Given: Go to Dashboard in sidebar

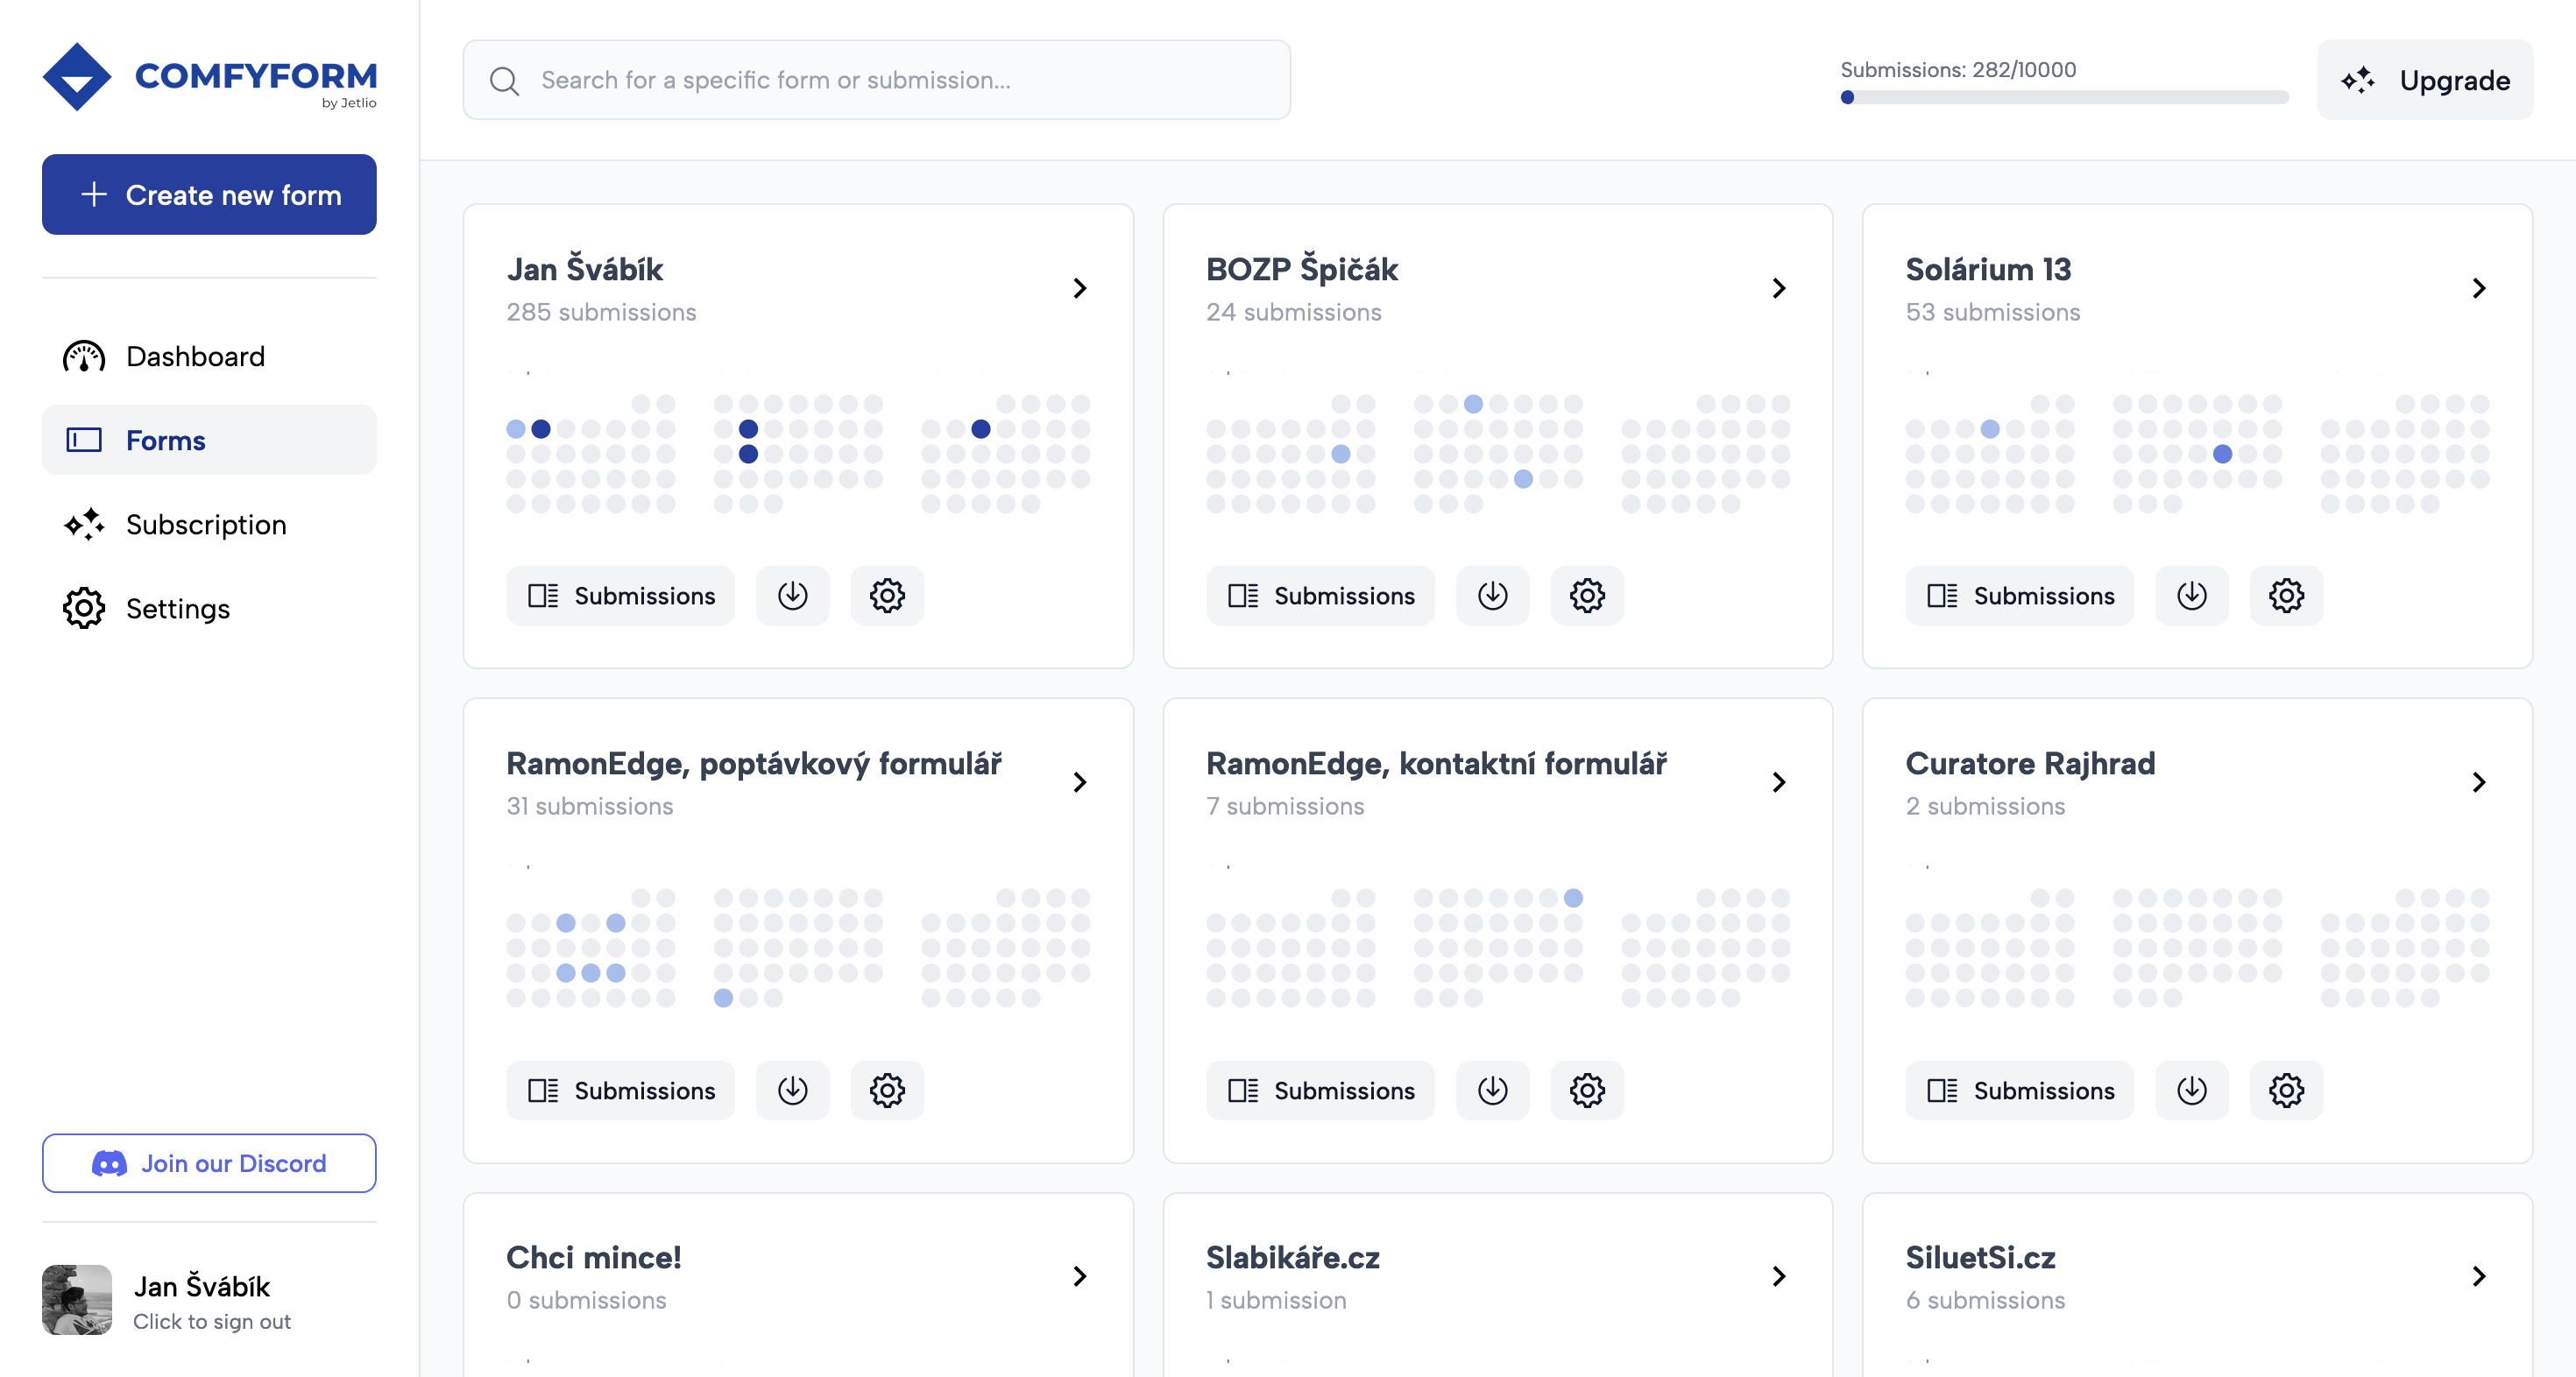Looking at the screenshot, I should (195, 357).
